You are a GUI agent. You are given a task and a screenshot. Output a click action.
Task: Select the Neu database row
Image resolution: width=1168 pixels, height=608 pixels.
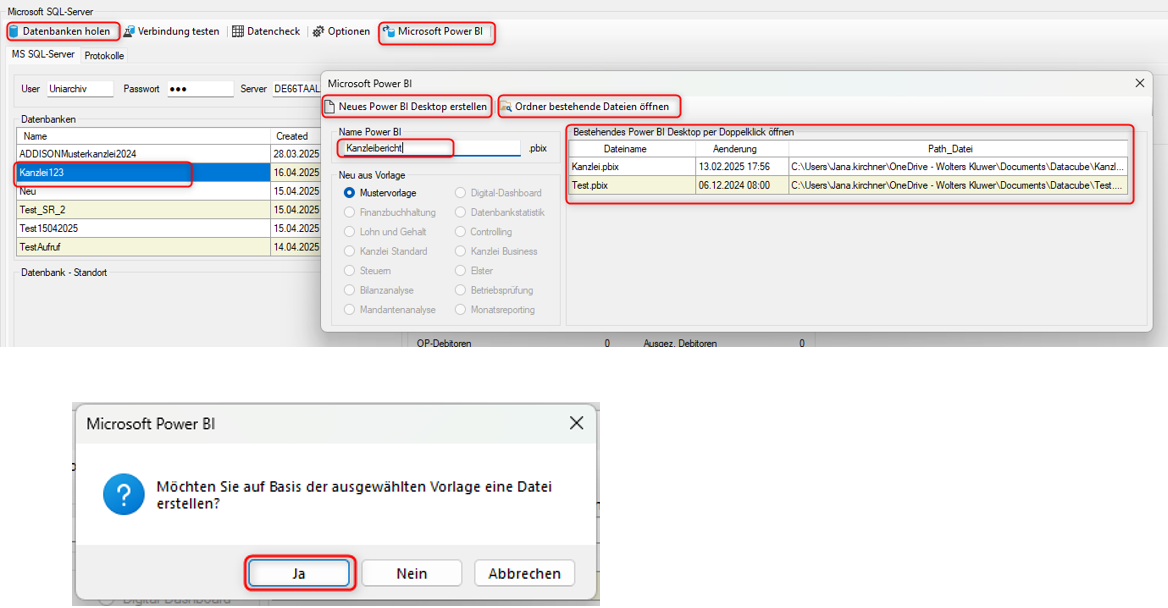coord(169,191)
